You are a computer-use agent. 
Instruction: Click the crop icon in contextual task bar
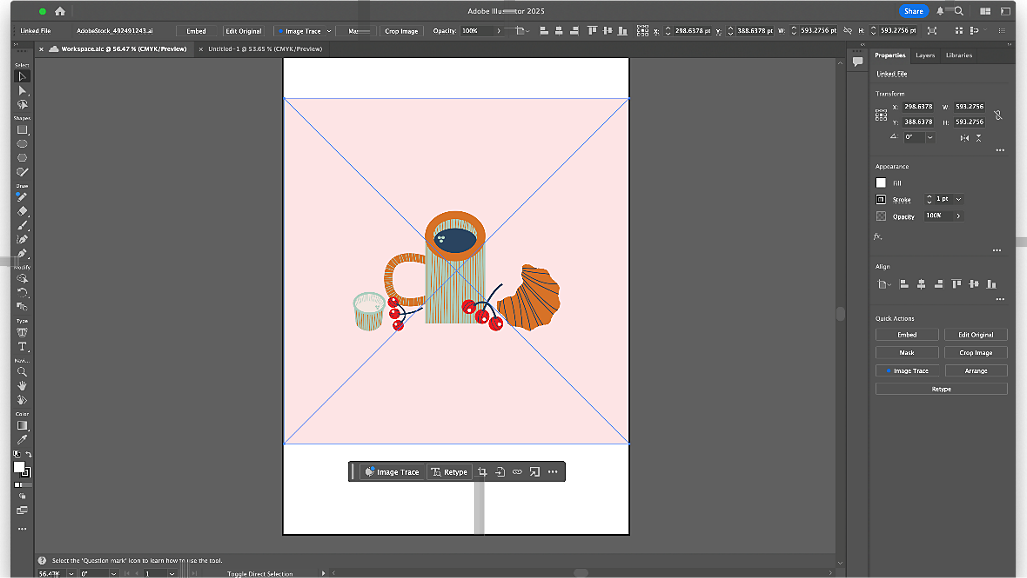(x=483, y=472)
